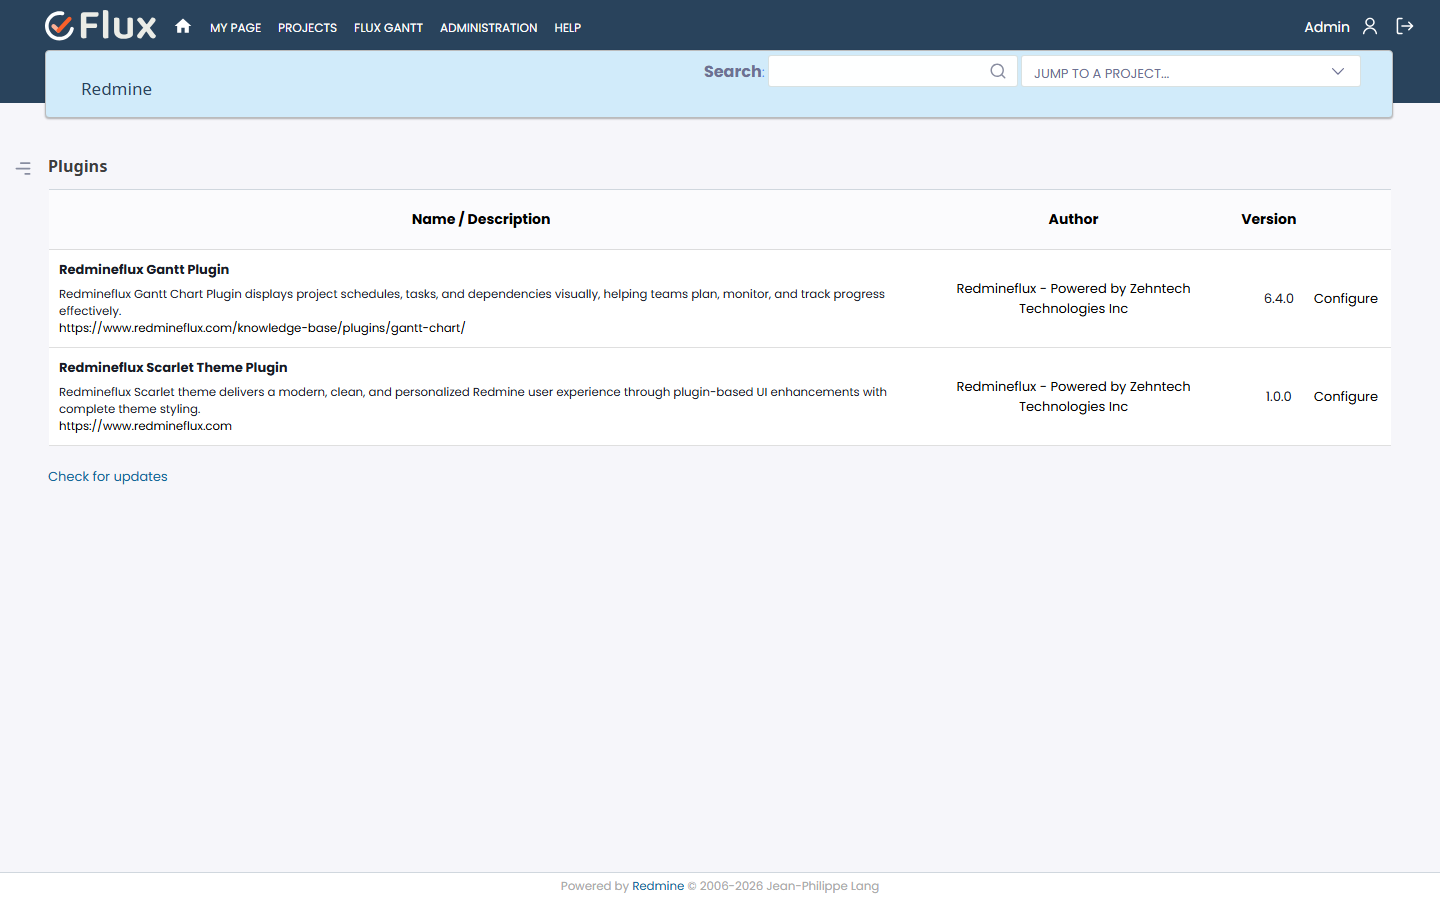The height and width of the screenshot is (900, 1440).
Task: Click version 1.0.0 of Scarlet Theme
Action: pos(1278,396)
